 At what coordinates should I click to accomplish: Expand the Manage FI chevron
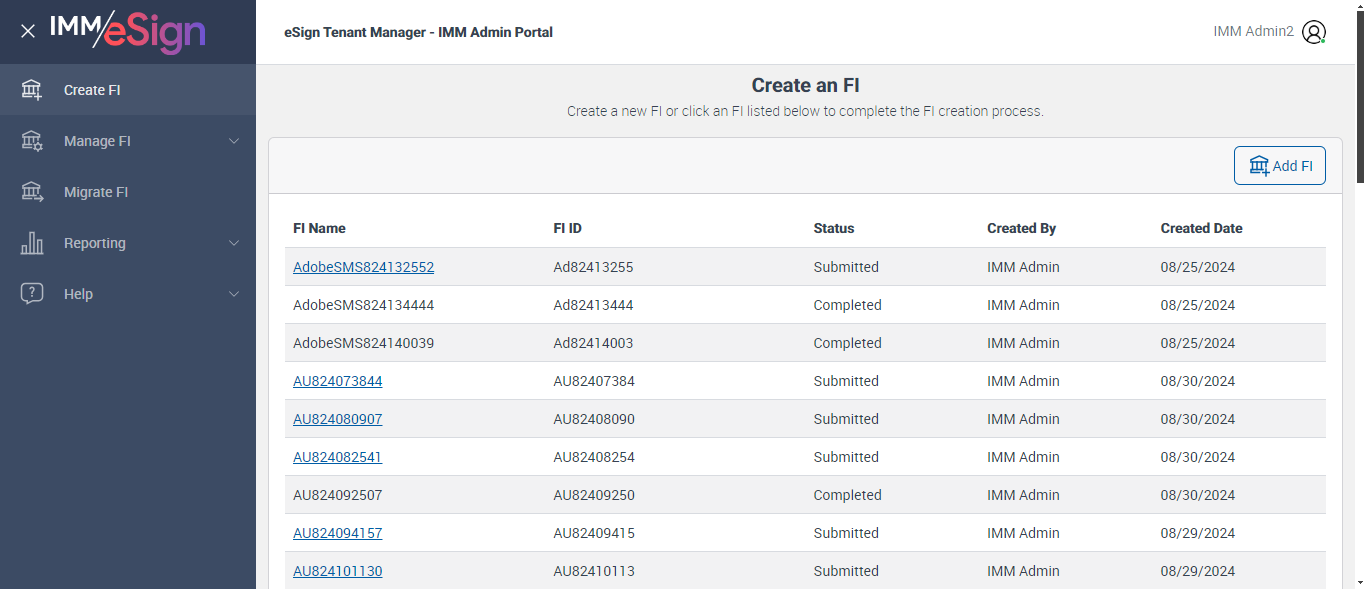[x=234, y=141]
